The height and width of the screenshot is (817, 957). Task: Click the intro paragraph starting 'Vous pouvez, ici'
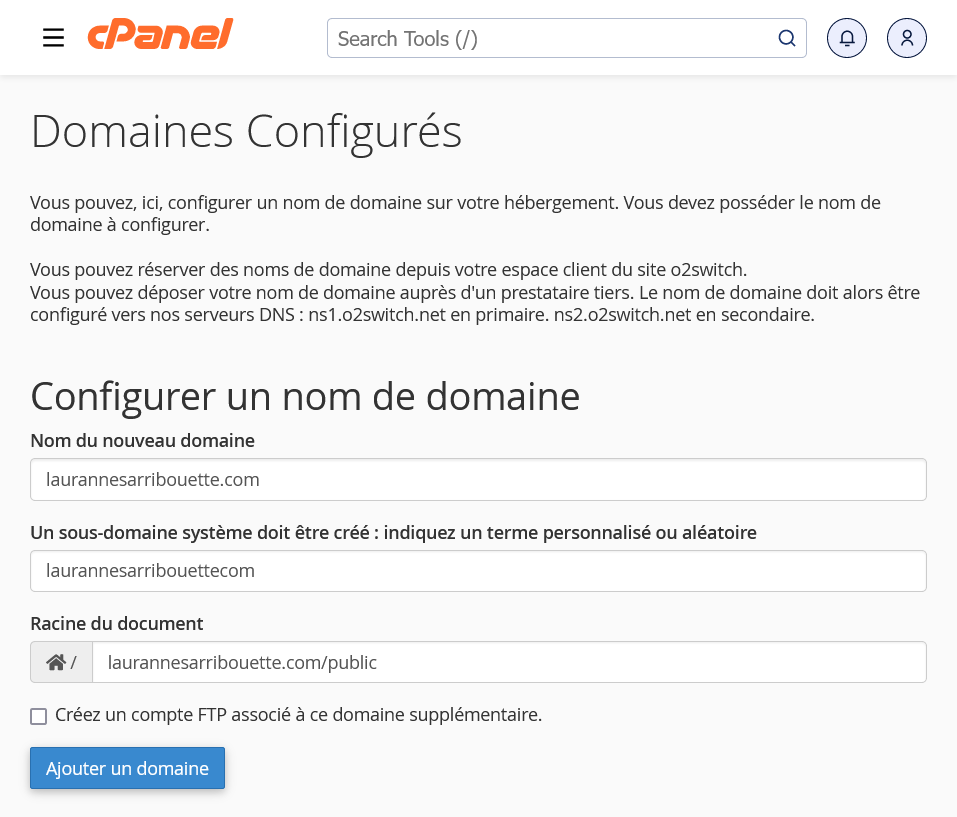[x=455, y=214]
